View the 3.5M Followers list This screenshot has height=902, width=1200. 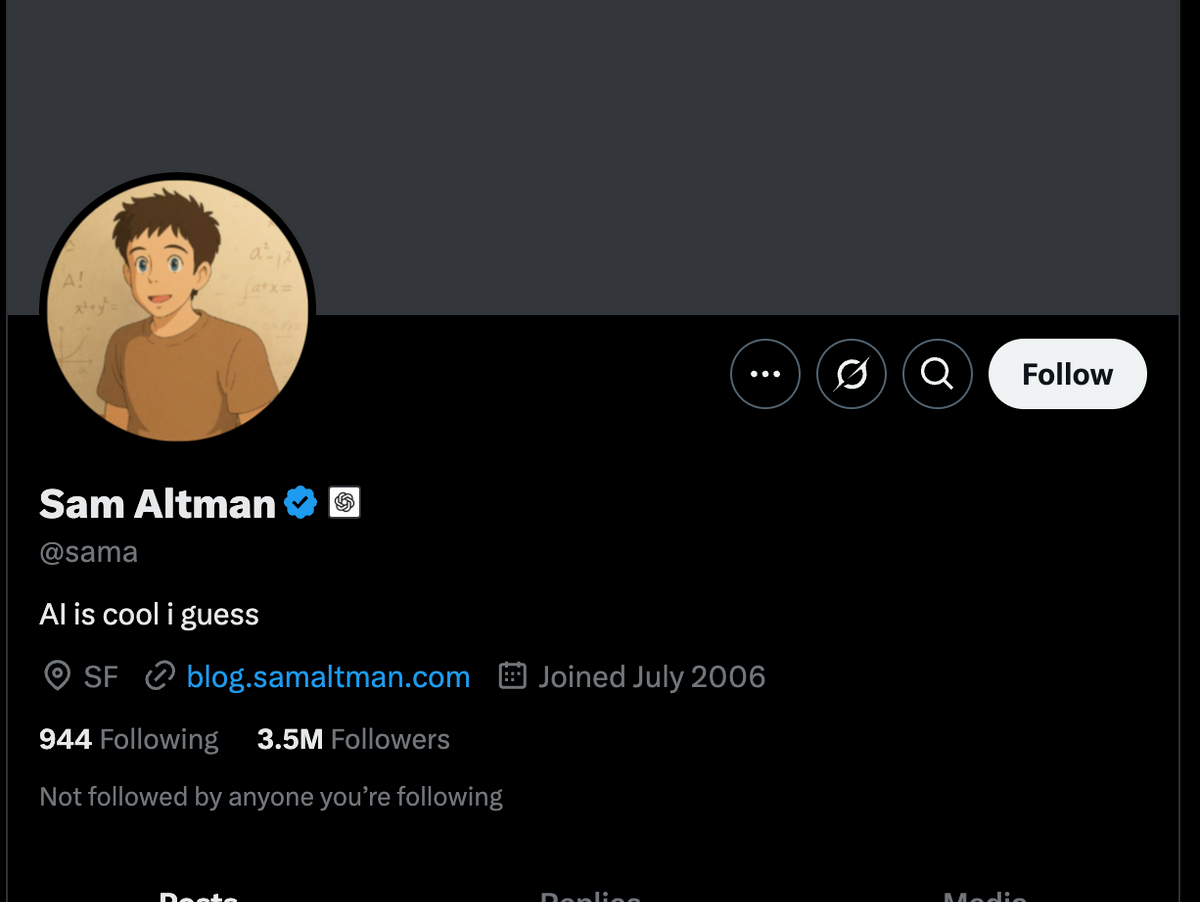[x=353, y=739]
